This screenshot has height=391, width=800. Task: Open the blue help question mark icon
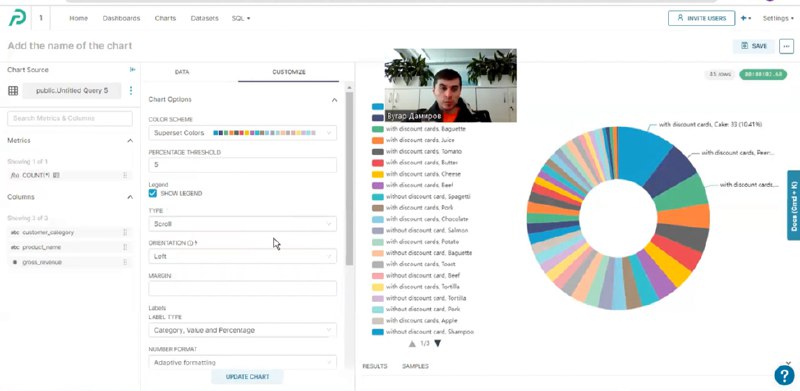(784, 375)
